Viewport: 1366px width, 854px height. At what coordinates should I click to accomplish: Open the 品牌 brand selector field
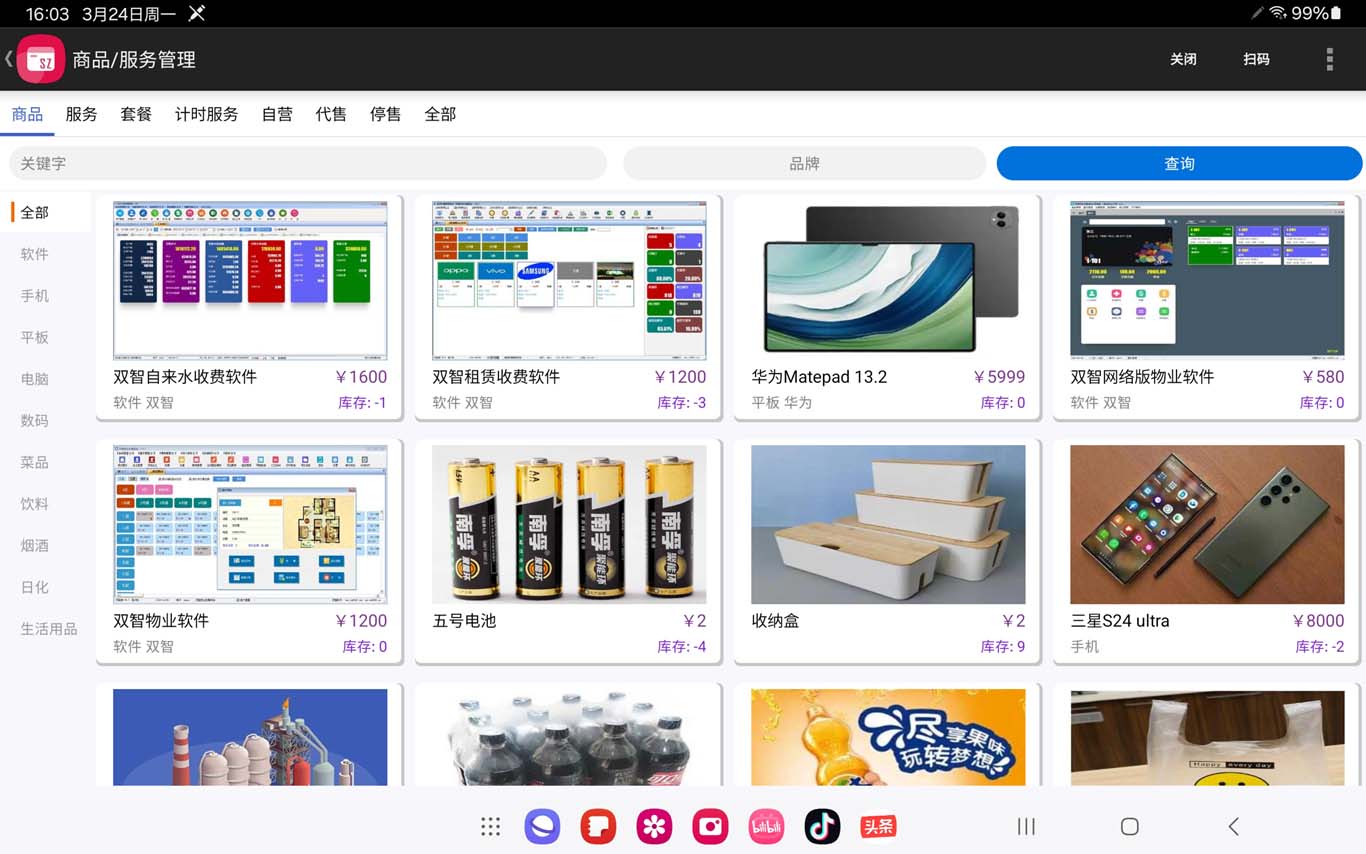click(x=805, y=163)
